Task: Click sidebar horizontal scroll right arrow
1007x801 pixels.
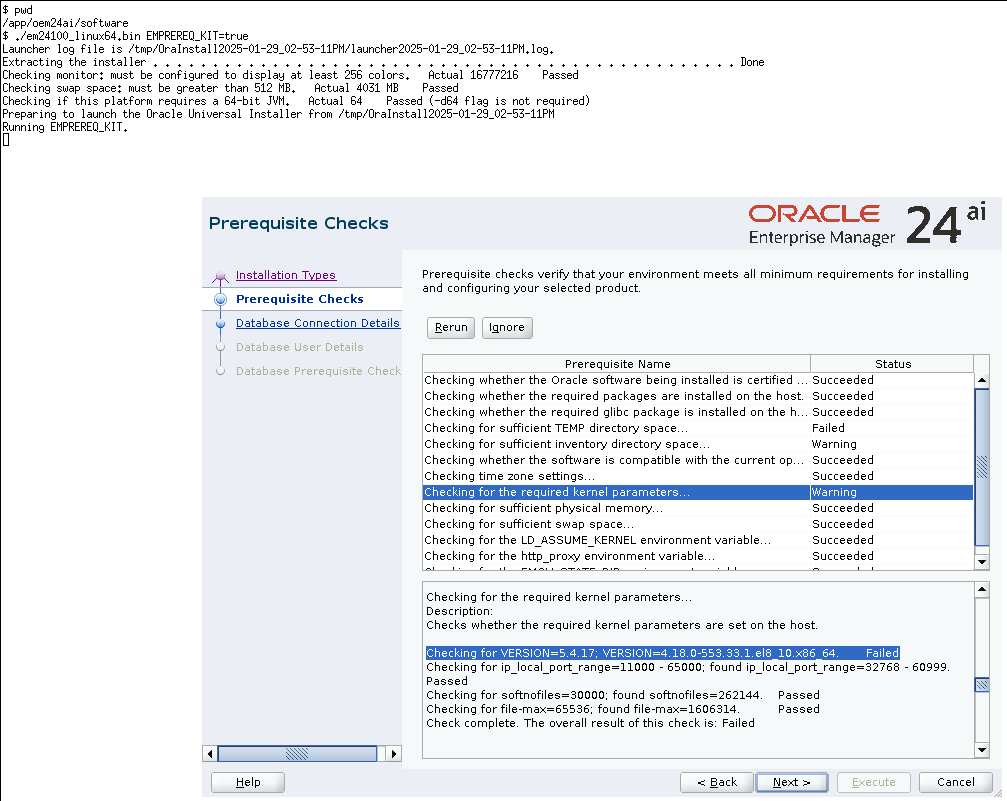Action: (x=394, y=753)
